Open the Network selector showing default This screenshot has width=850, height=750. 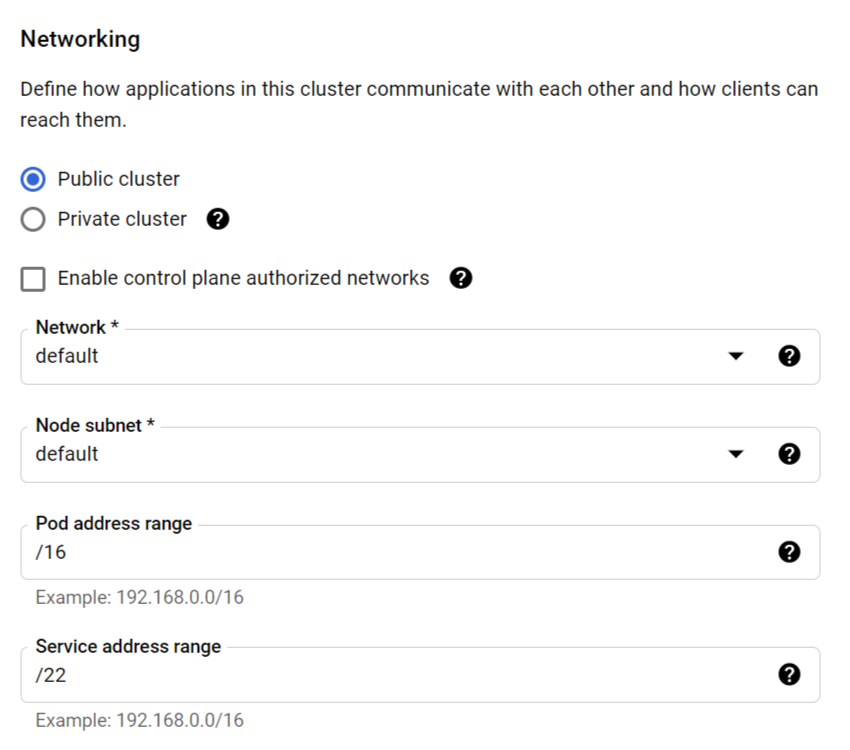[420, 357]
